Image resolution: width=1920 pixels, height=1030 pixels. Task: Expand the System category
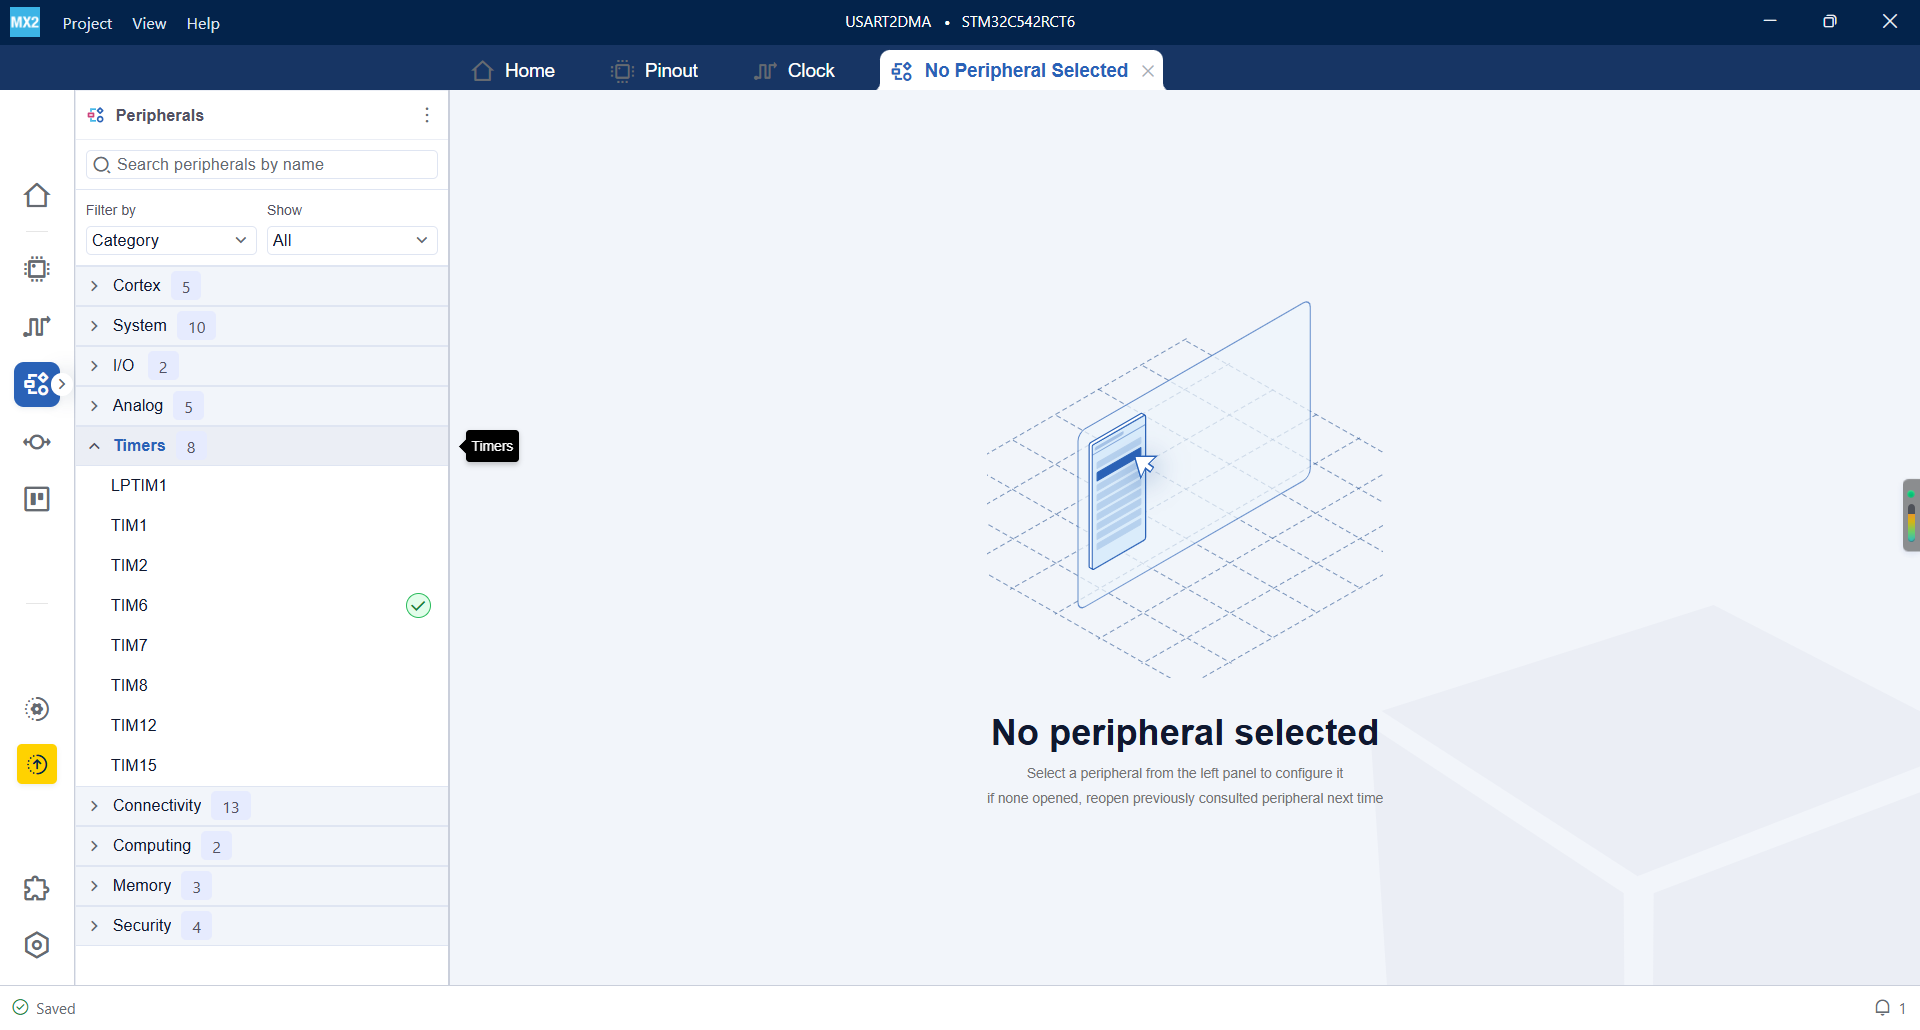261,326
